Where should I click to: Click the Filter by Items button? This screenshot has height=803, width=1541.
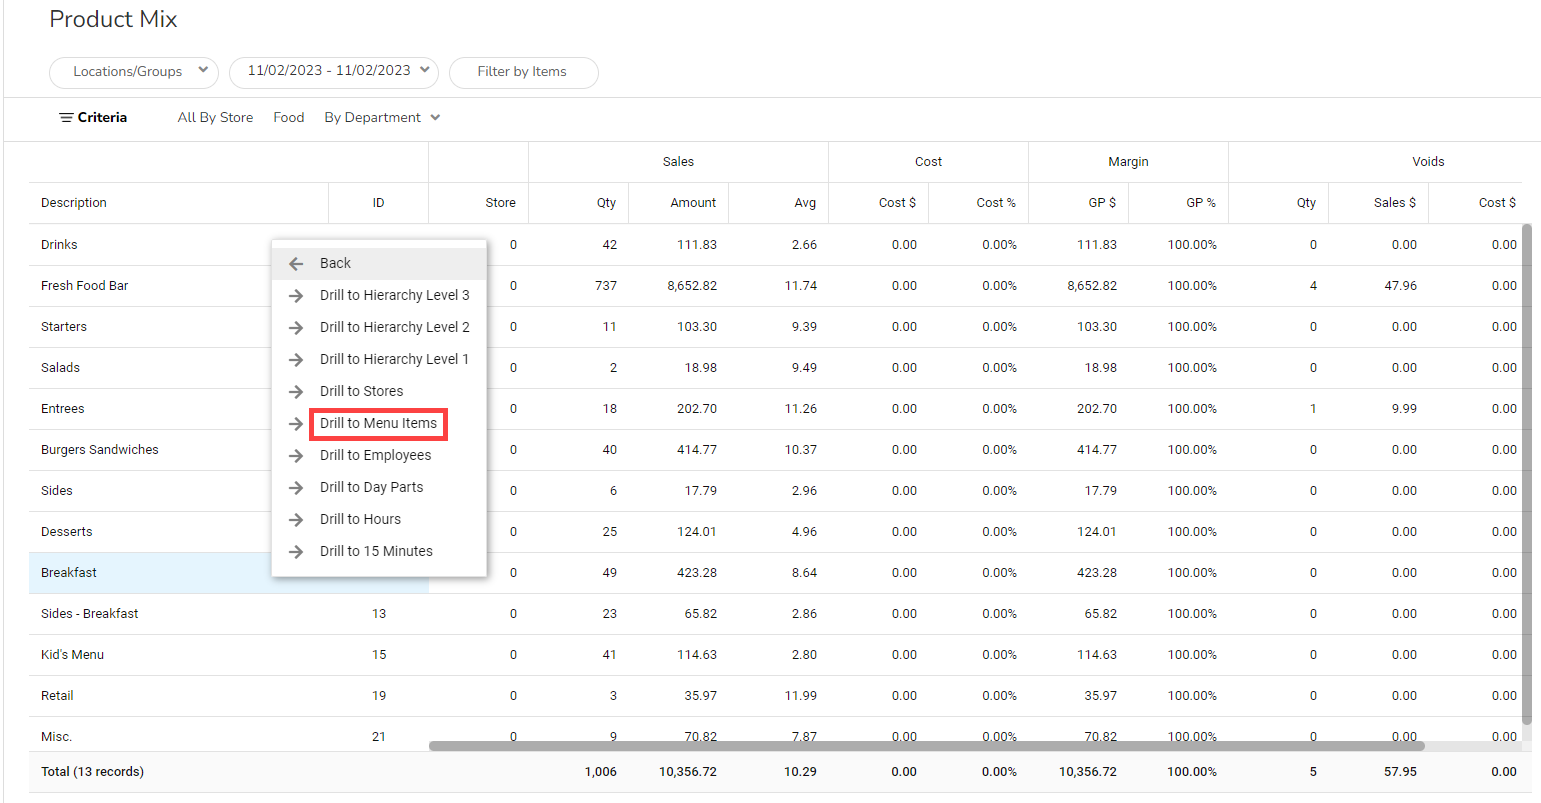523,72
